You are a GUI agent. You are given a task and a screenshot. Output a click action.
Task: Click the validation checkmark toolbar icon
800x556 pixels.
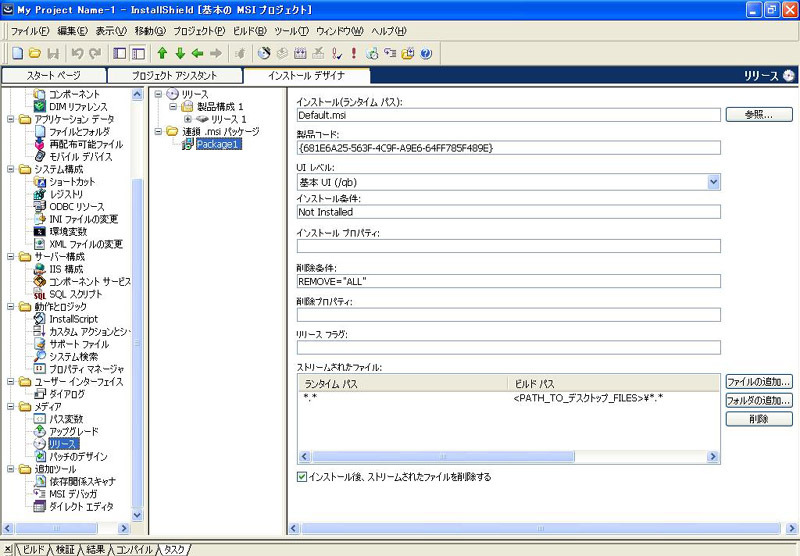click(x=336, y=53)
